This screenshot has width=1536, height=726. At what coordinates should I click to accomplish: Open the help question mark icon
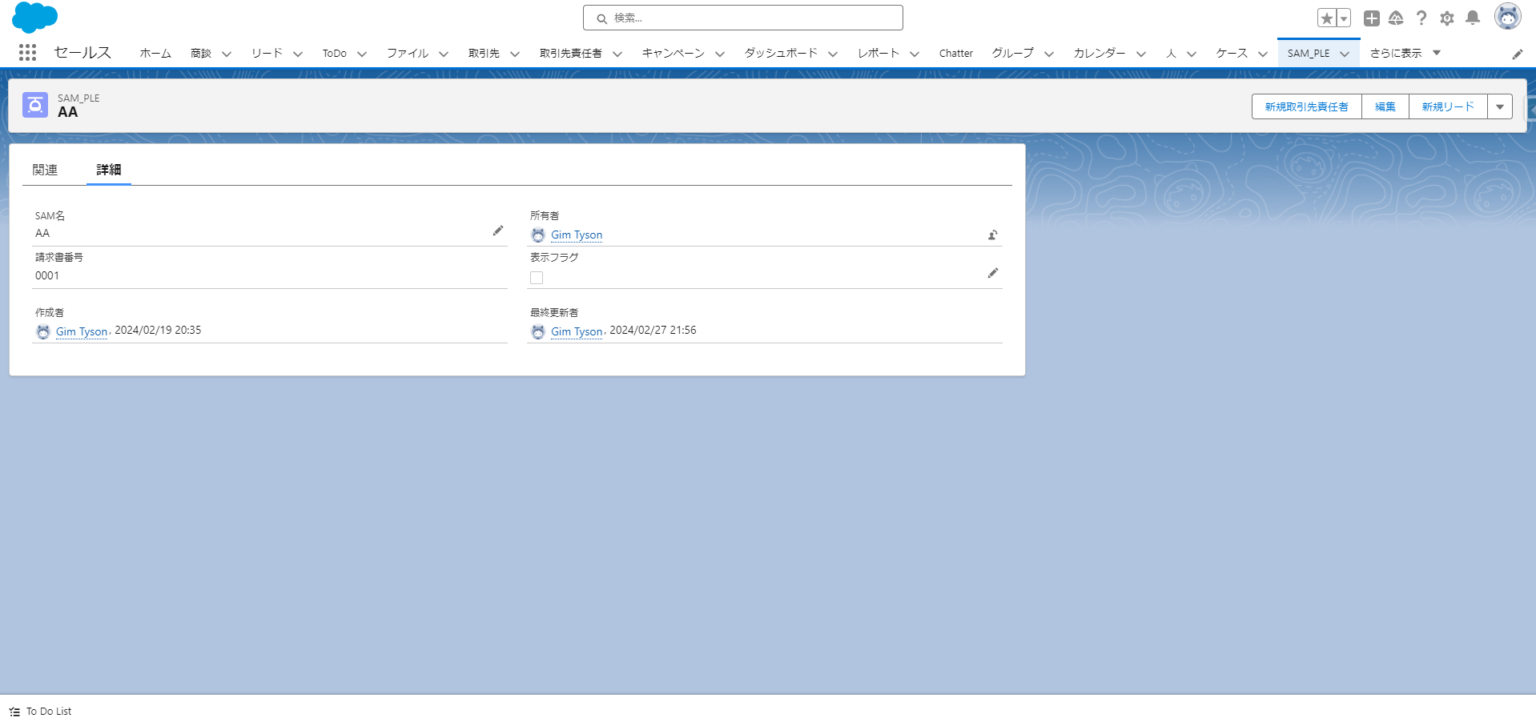click(1421, 18)
